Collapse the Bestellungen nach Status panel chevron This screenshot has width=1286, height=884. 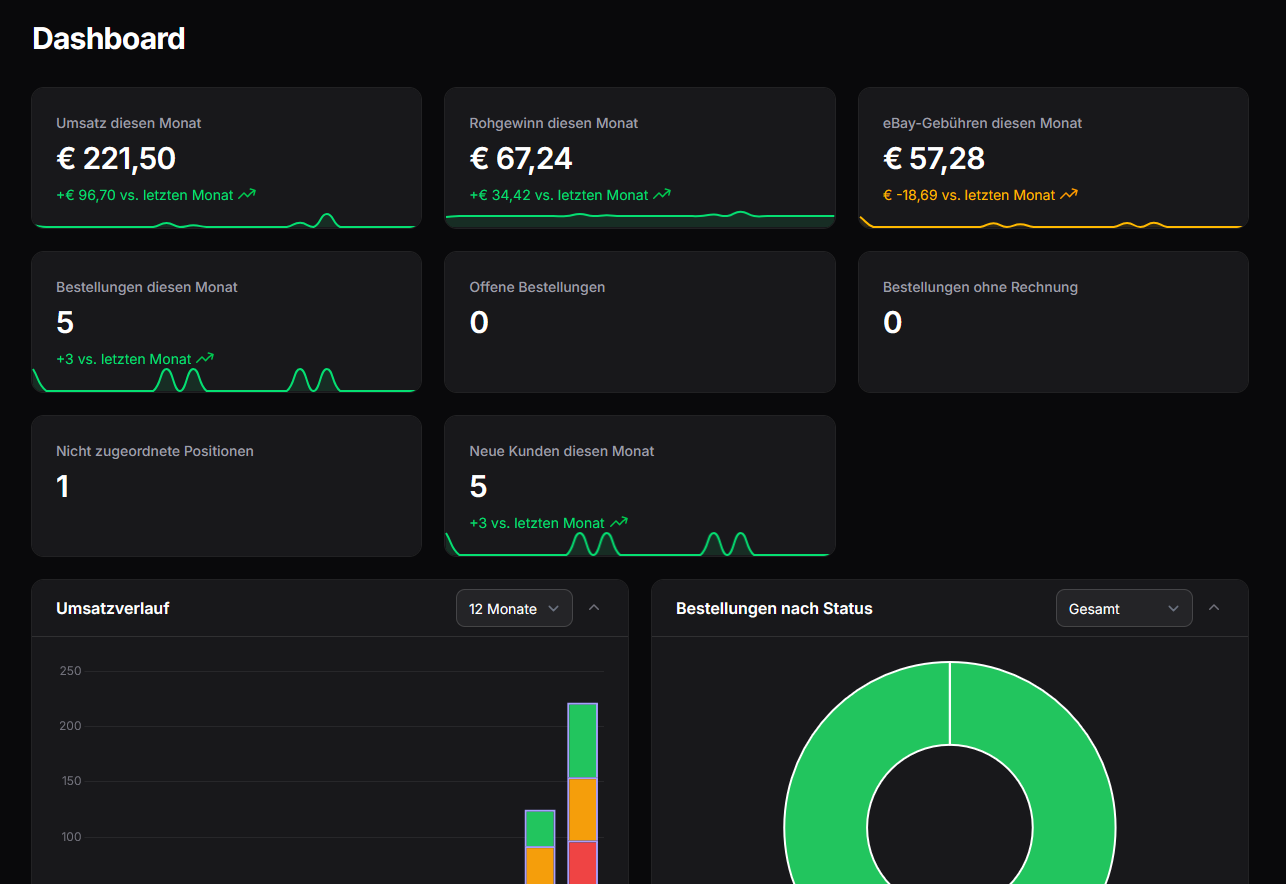click(1214, 607)
